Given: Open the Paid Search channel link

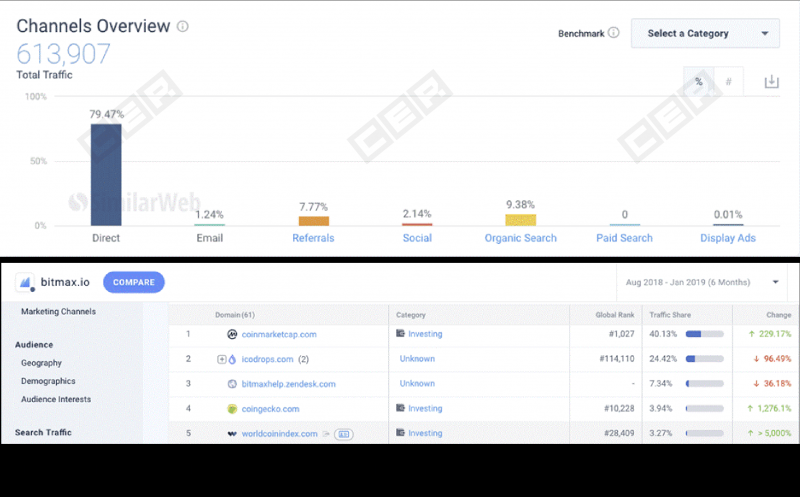Looking at the screenshot, I should [x=624, y=238].
